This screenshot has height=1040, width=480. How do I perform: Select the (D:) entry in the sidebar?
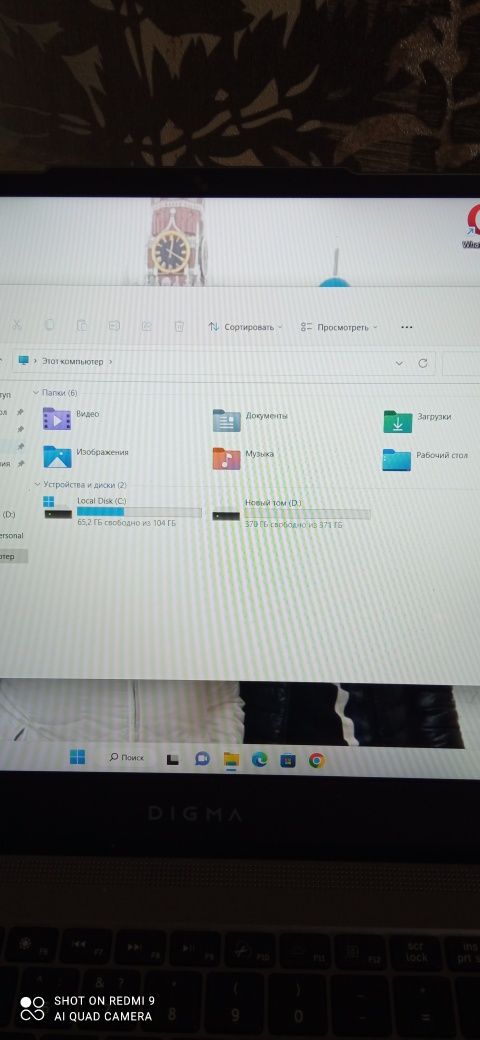pyautogui.click(x=9, y=514)
